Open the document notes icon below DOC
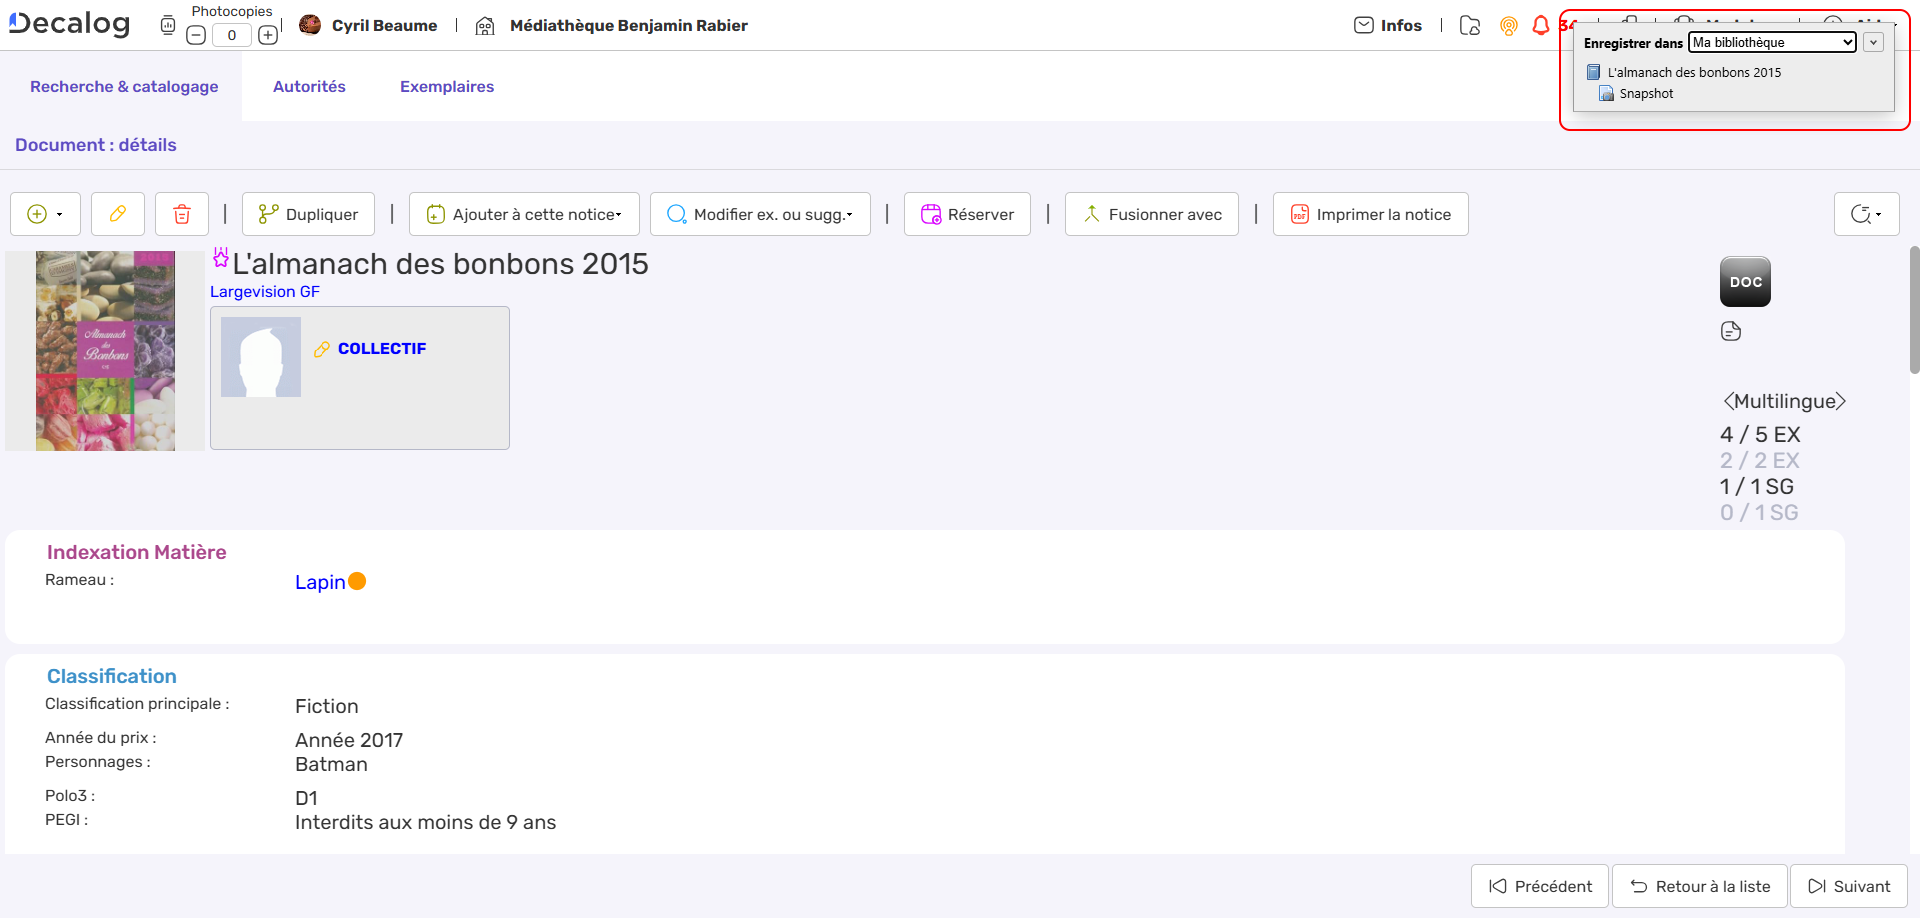Screen dimensions: 1920x918 (1733, 330)
